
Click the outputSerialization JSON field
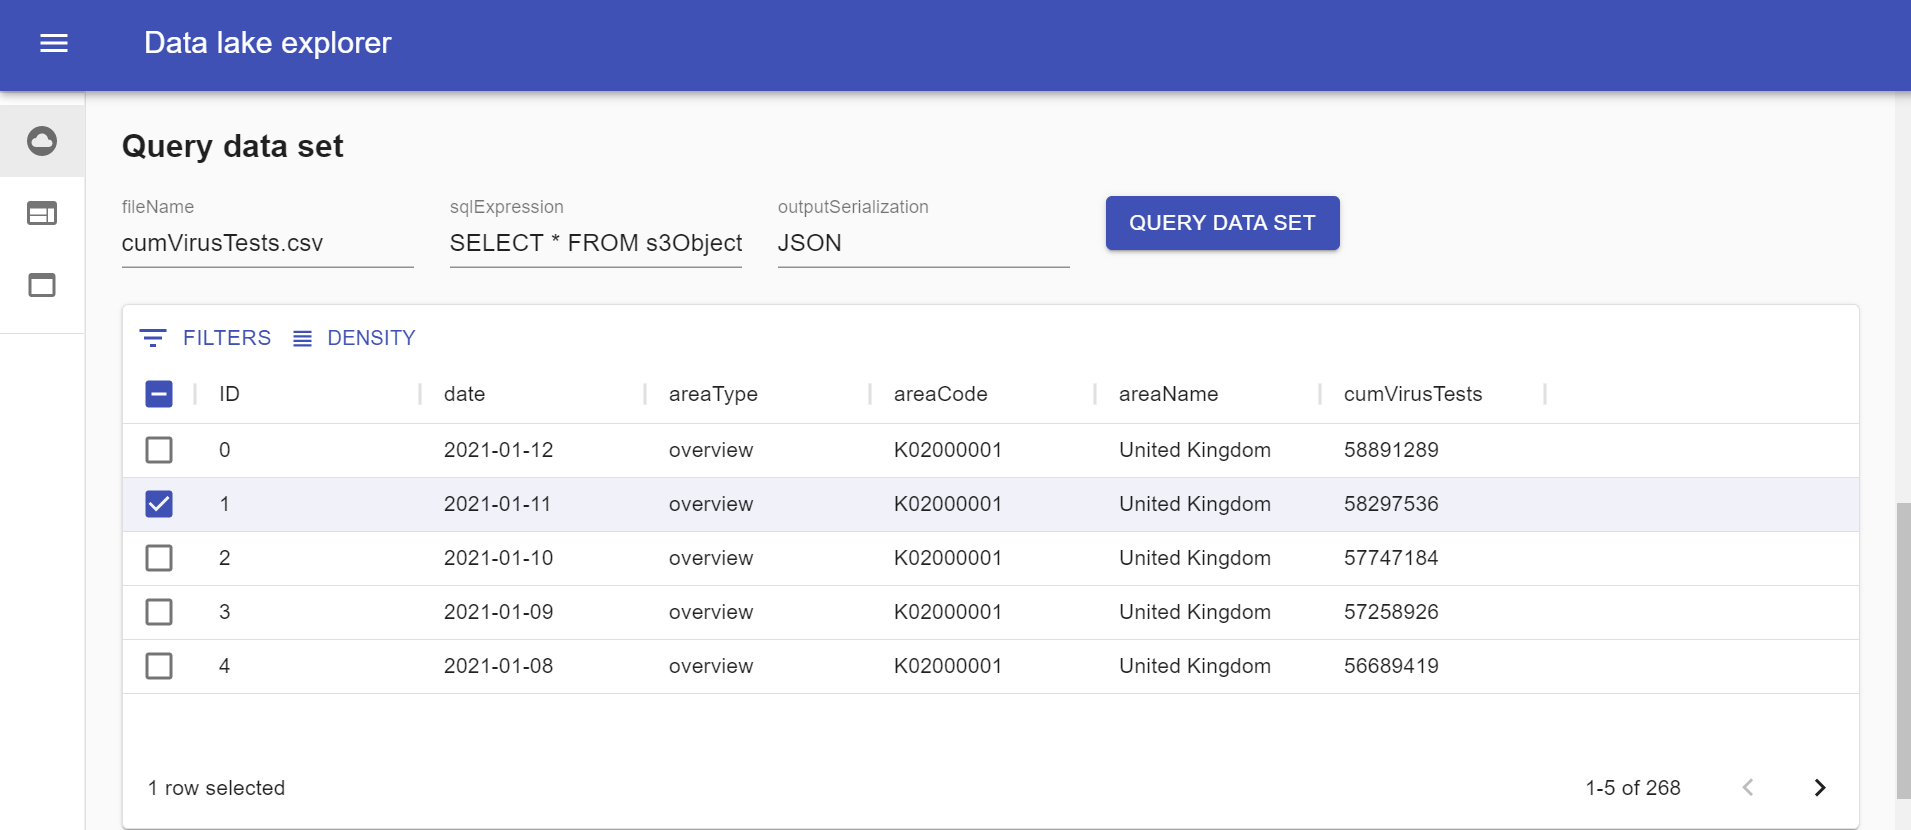point(924,243)
